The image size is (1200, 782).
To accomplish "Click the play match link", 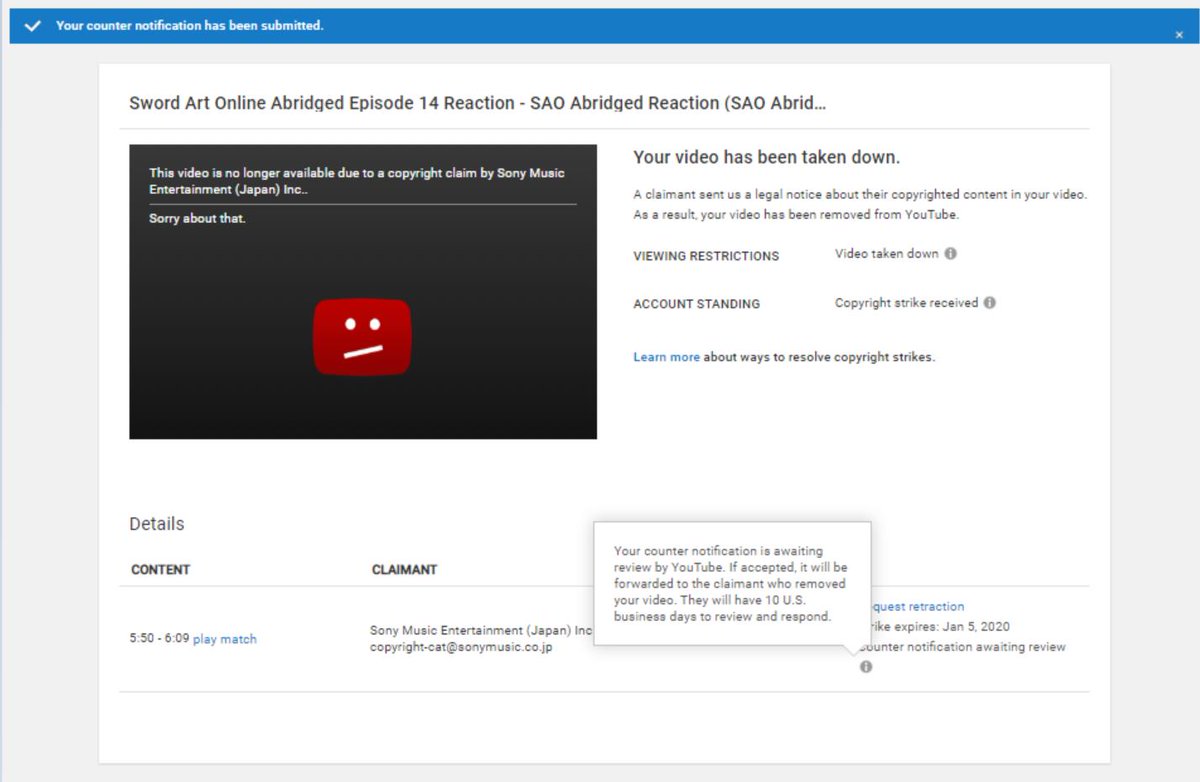I will [x=225, y=639].
